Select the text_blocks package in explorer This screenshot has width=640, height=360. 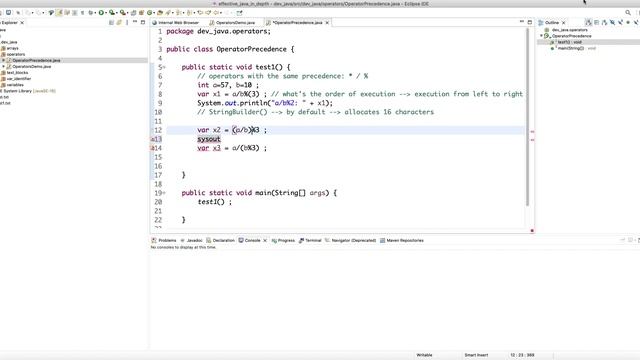pyautogui.click(x=17, y=73)
